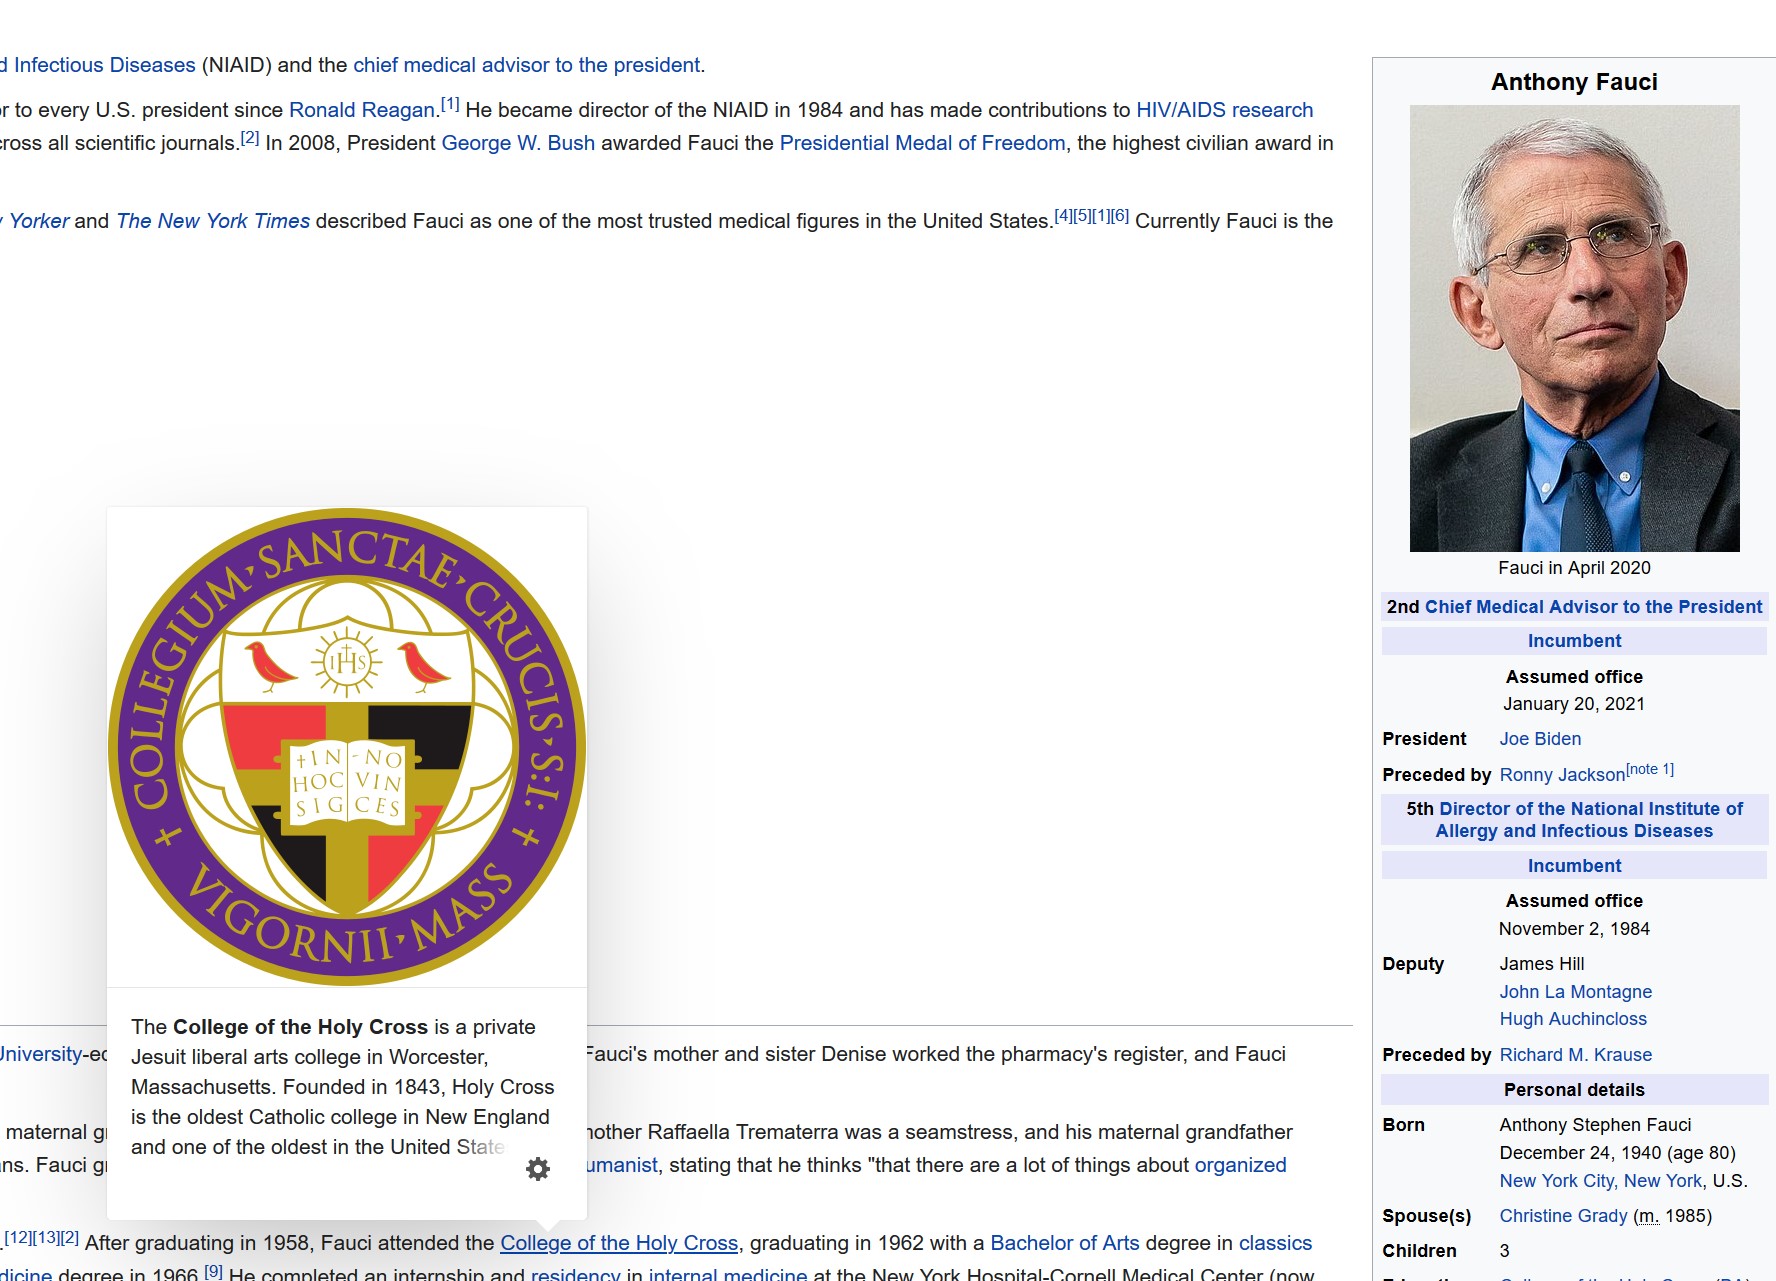Screen dimensions: 1776x1281
Task: Jump to citation reference [6]
Action: coord(1120,215)
